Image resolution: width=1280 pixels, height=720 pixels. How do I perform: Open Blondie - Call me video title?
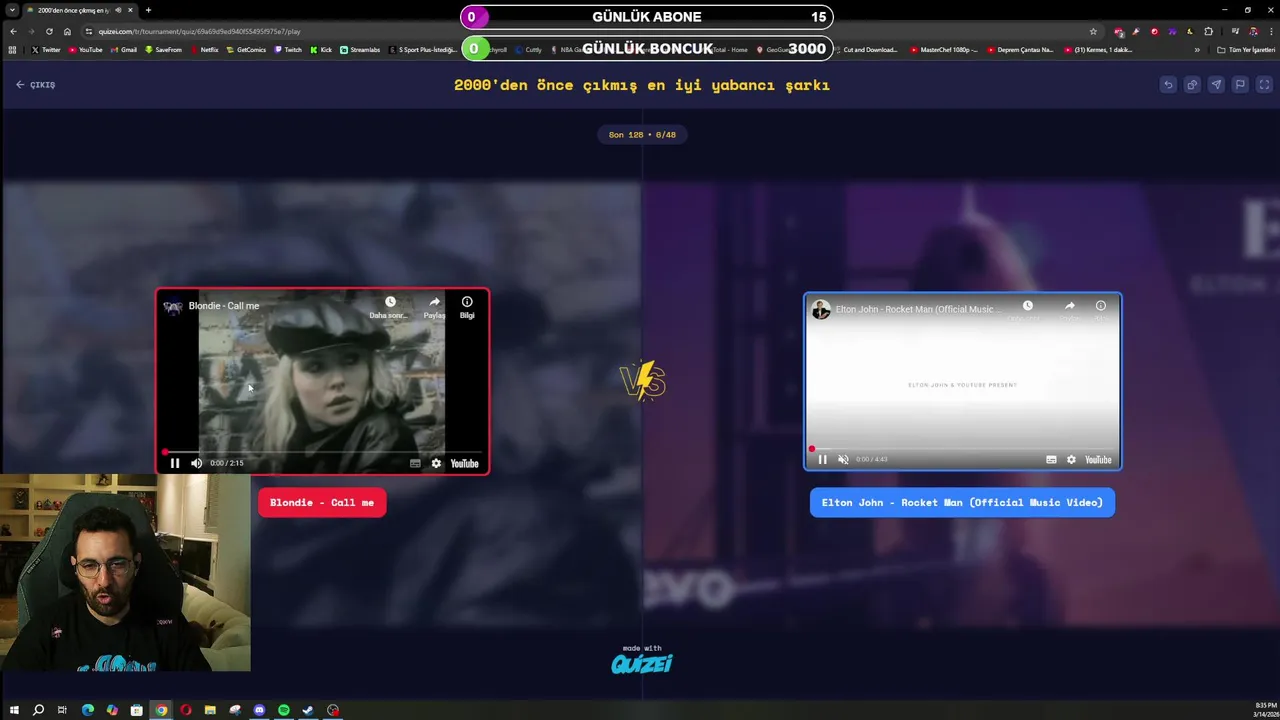point(224,306)
